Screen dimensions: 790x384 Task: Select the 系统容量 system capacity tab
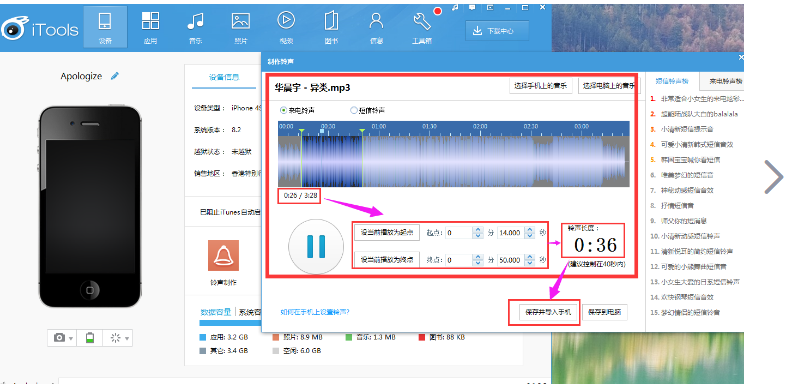point(250,312)
